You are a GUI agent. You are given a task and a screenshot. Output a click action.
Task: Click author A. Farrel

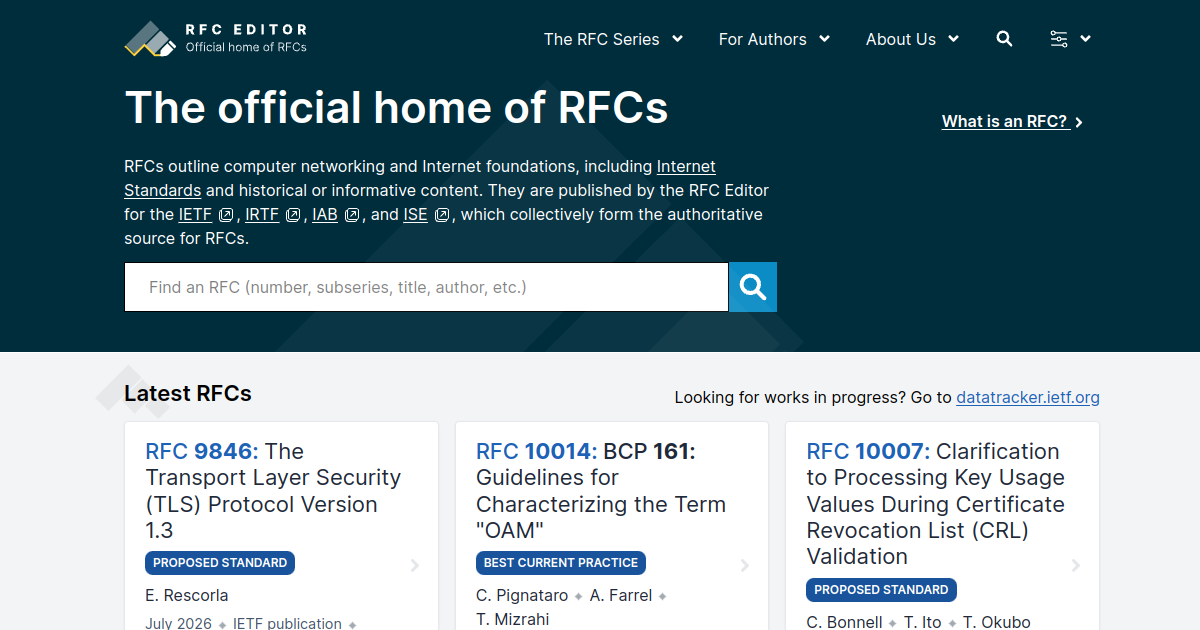[621, 595]
